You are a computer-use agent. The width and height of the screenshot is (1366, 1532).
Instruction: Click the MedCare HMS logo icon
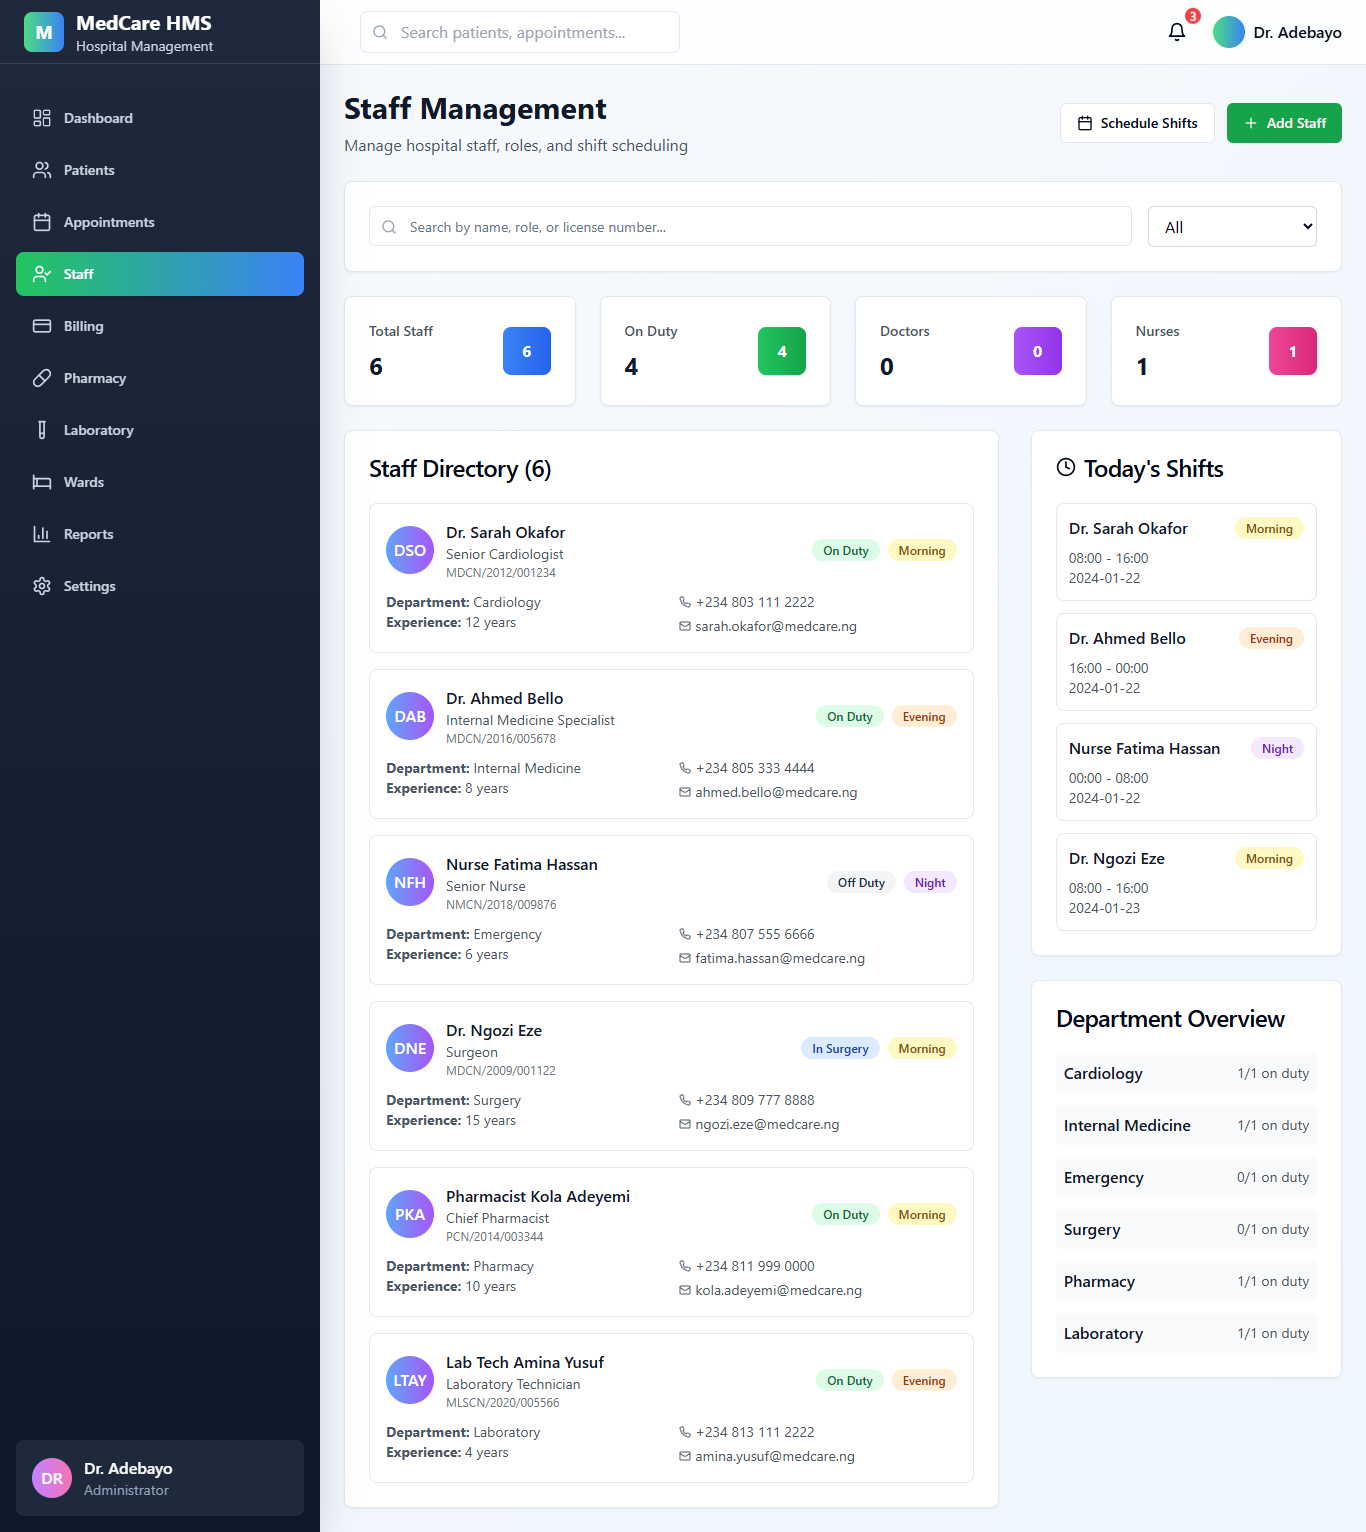[44, 32]
